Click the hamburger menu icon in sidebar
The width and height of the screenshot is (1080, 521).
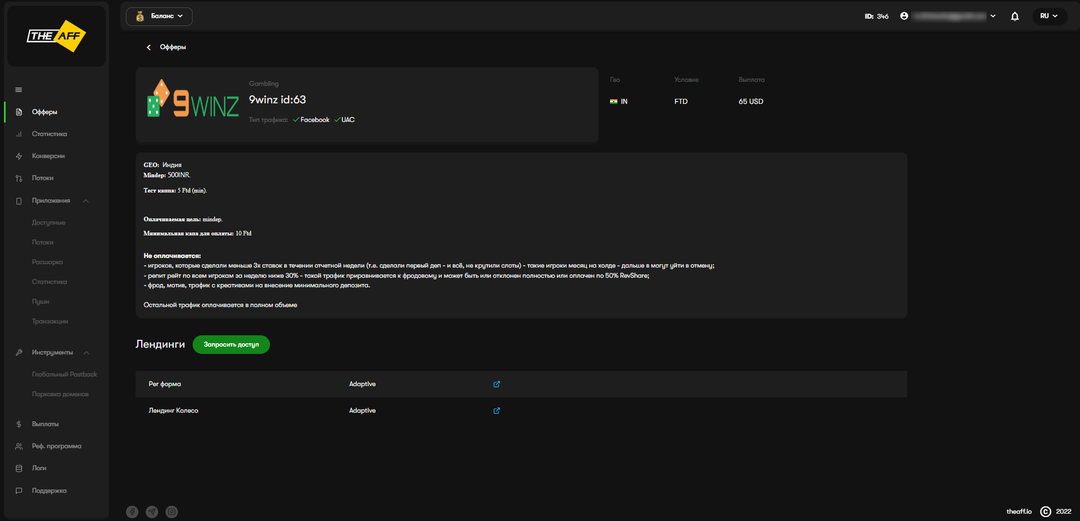pos(19,90)
